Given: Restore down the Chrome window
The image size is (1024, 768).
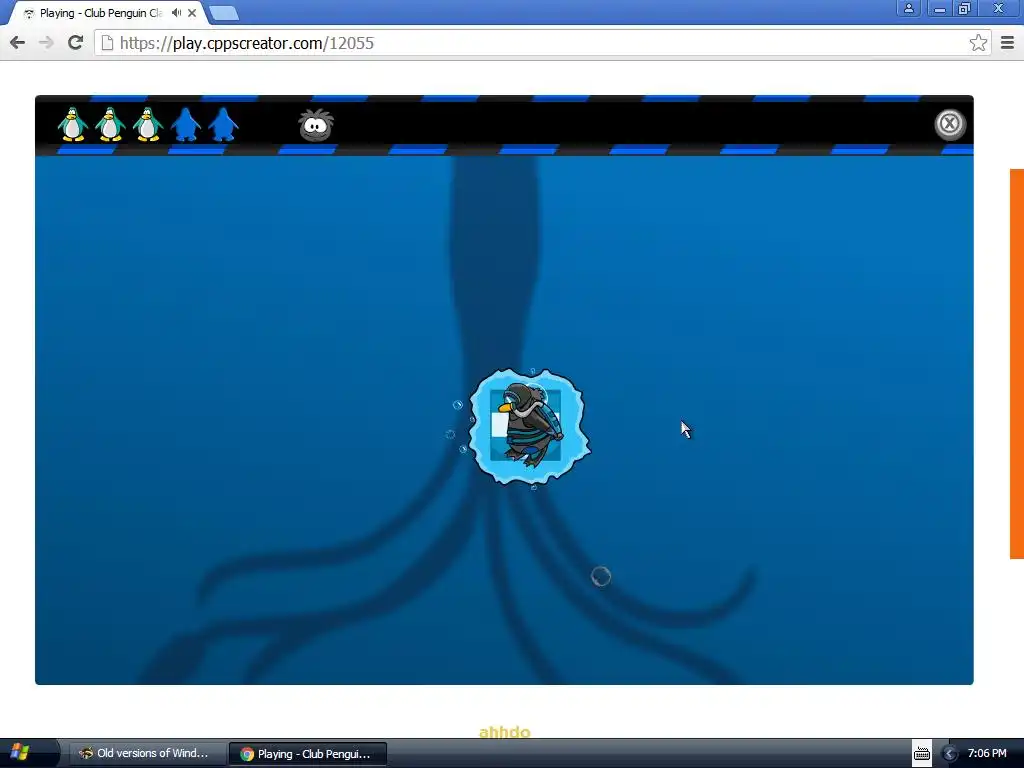Looking at the screenshot, I should [x=964, y=8].
